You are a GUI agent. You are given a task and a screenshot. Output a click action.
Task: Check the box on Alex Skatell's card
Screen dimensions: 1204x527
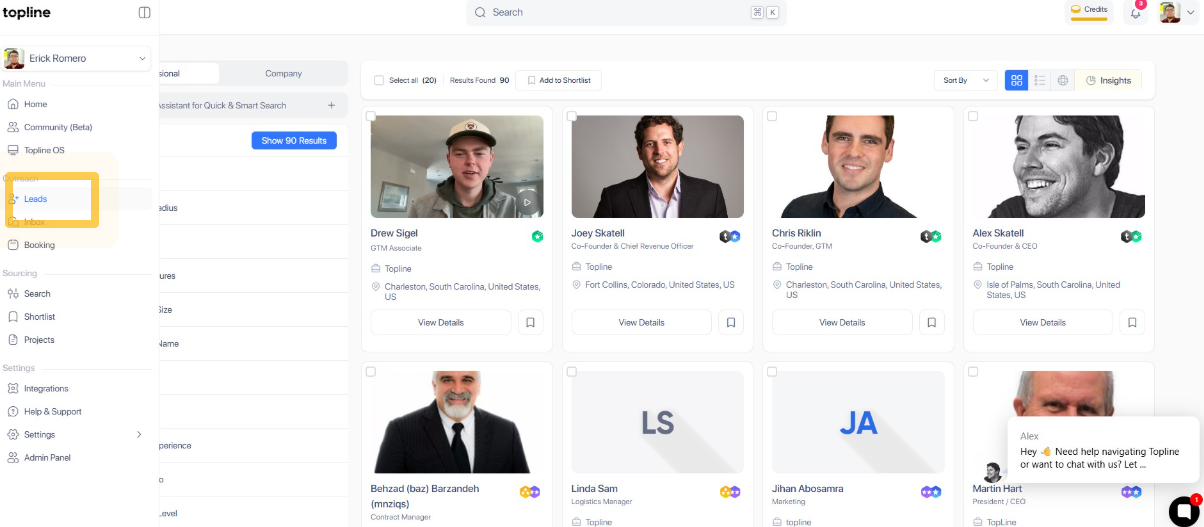tap(973, 116)
